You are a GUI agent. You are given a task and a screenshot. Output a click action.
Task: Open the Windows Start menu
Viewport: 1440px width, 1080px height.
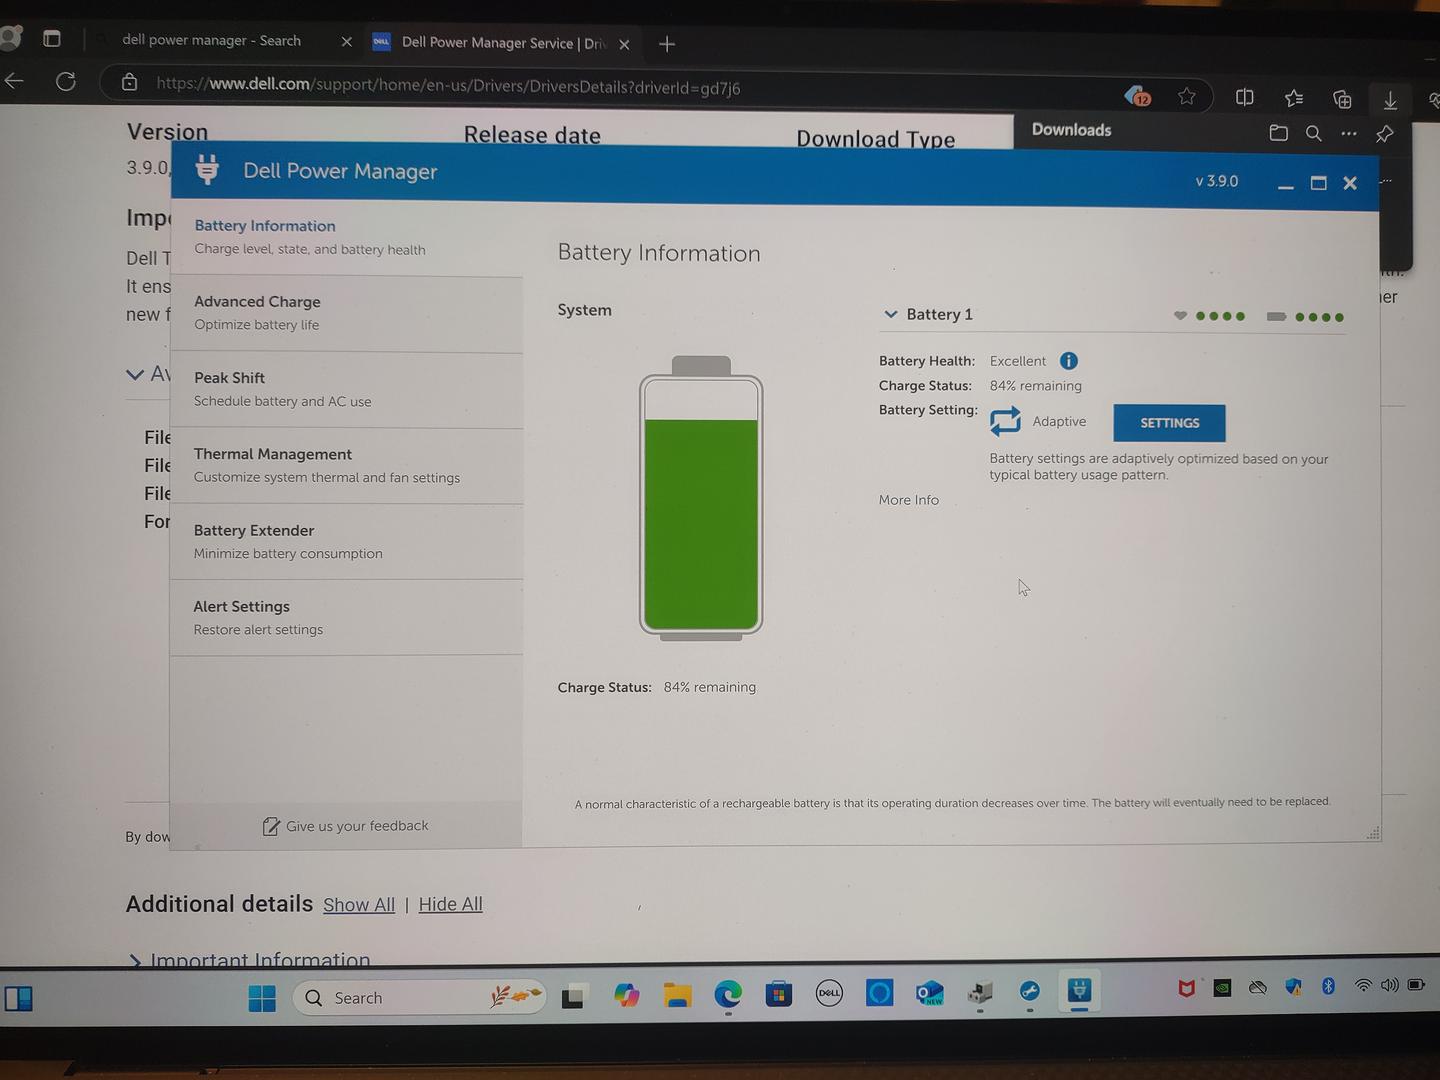[x=262, y=998]
